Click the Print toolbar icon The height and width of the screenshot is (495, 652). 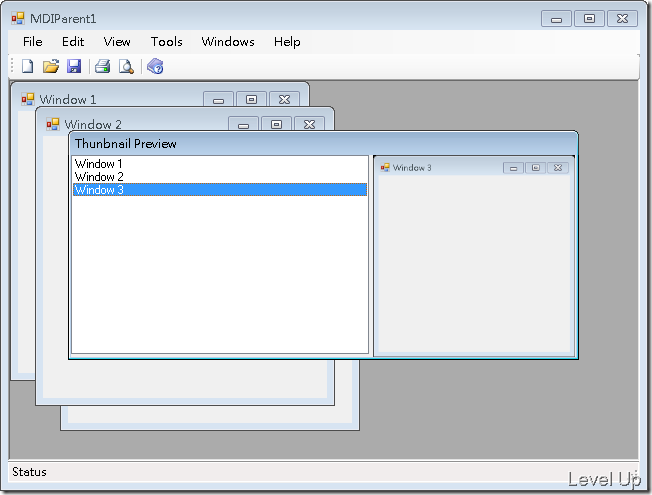pyautogui.click(x=102, y=66)
